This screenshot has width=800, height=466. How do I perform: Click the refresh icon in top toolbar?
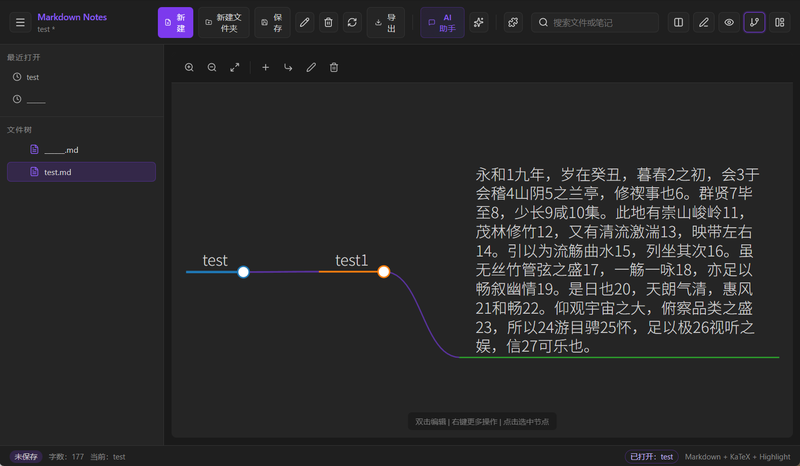(x=352, y=22)
